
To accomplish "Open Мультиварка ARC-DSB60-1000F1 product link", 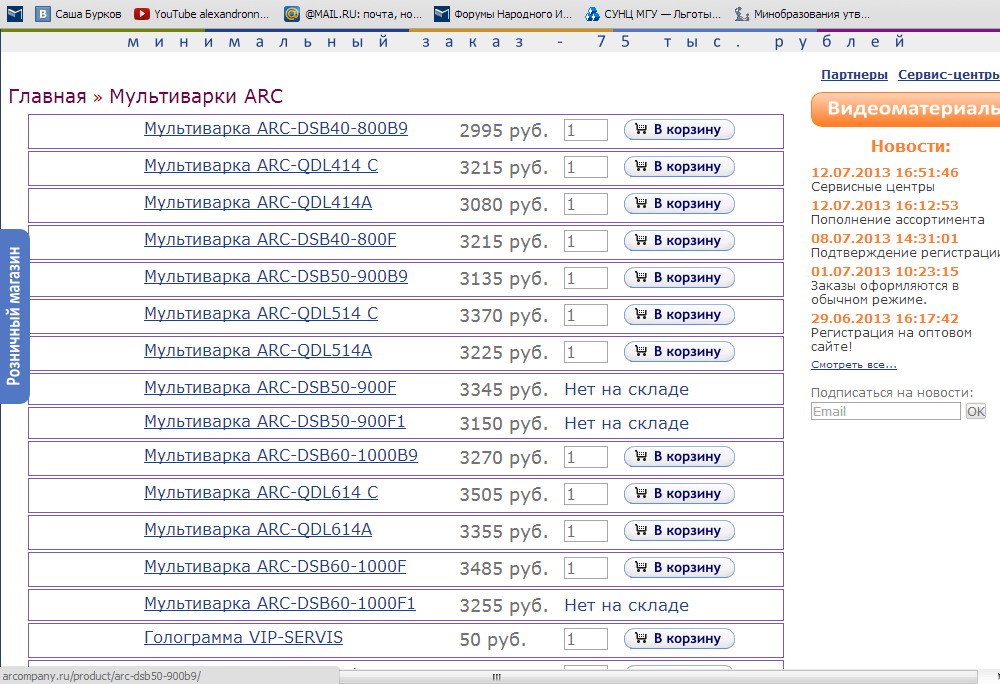I will 279,603.
